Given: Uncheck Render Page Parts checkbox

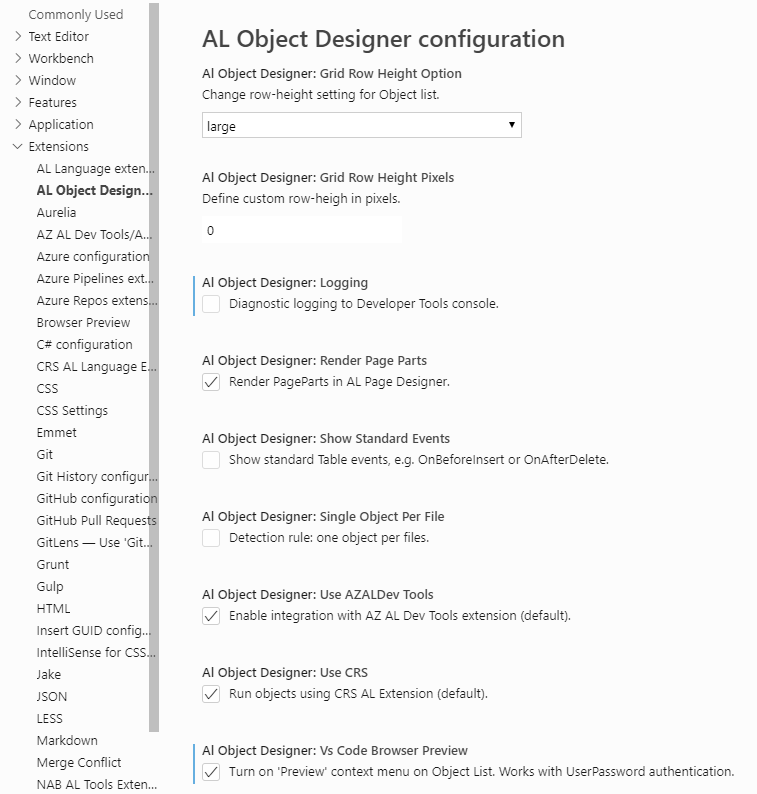Looking at the screenshot, I should point(211,382).
